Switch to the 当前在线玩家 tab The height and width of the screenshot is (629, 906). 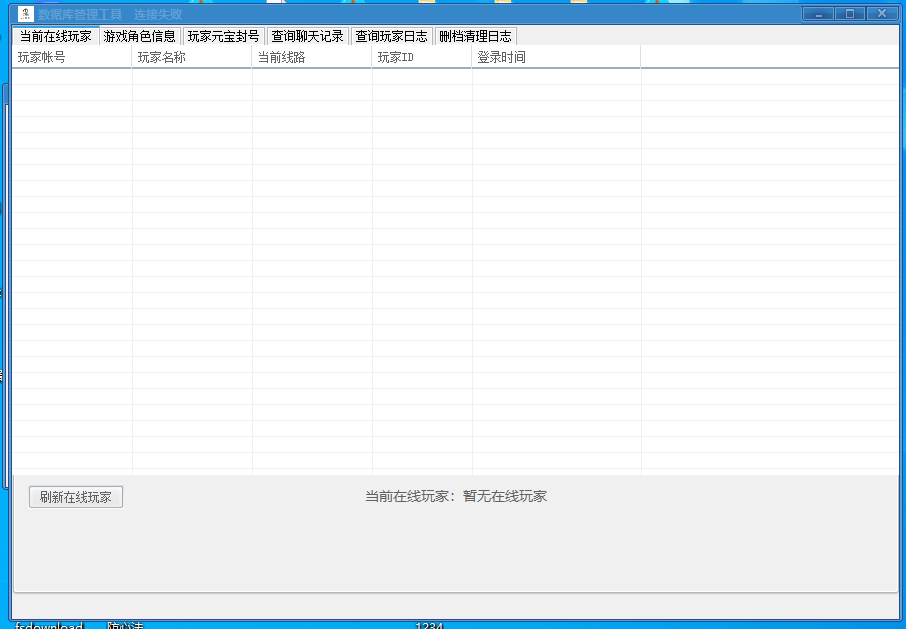point(56,36)
